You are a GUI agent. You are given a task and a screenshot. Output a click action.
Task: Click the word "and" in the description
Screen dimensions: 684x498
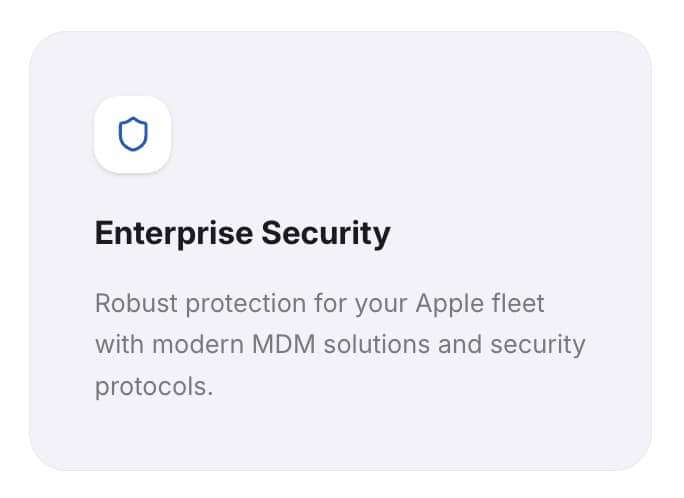tap(455, 344)
